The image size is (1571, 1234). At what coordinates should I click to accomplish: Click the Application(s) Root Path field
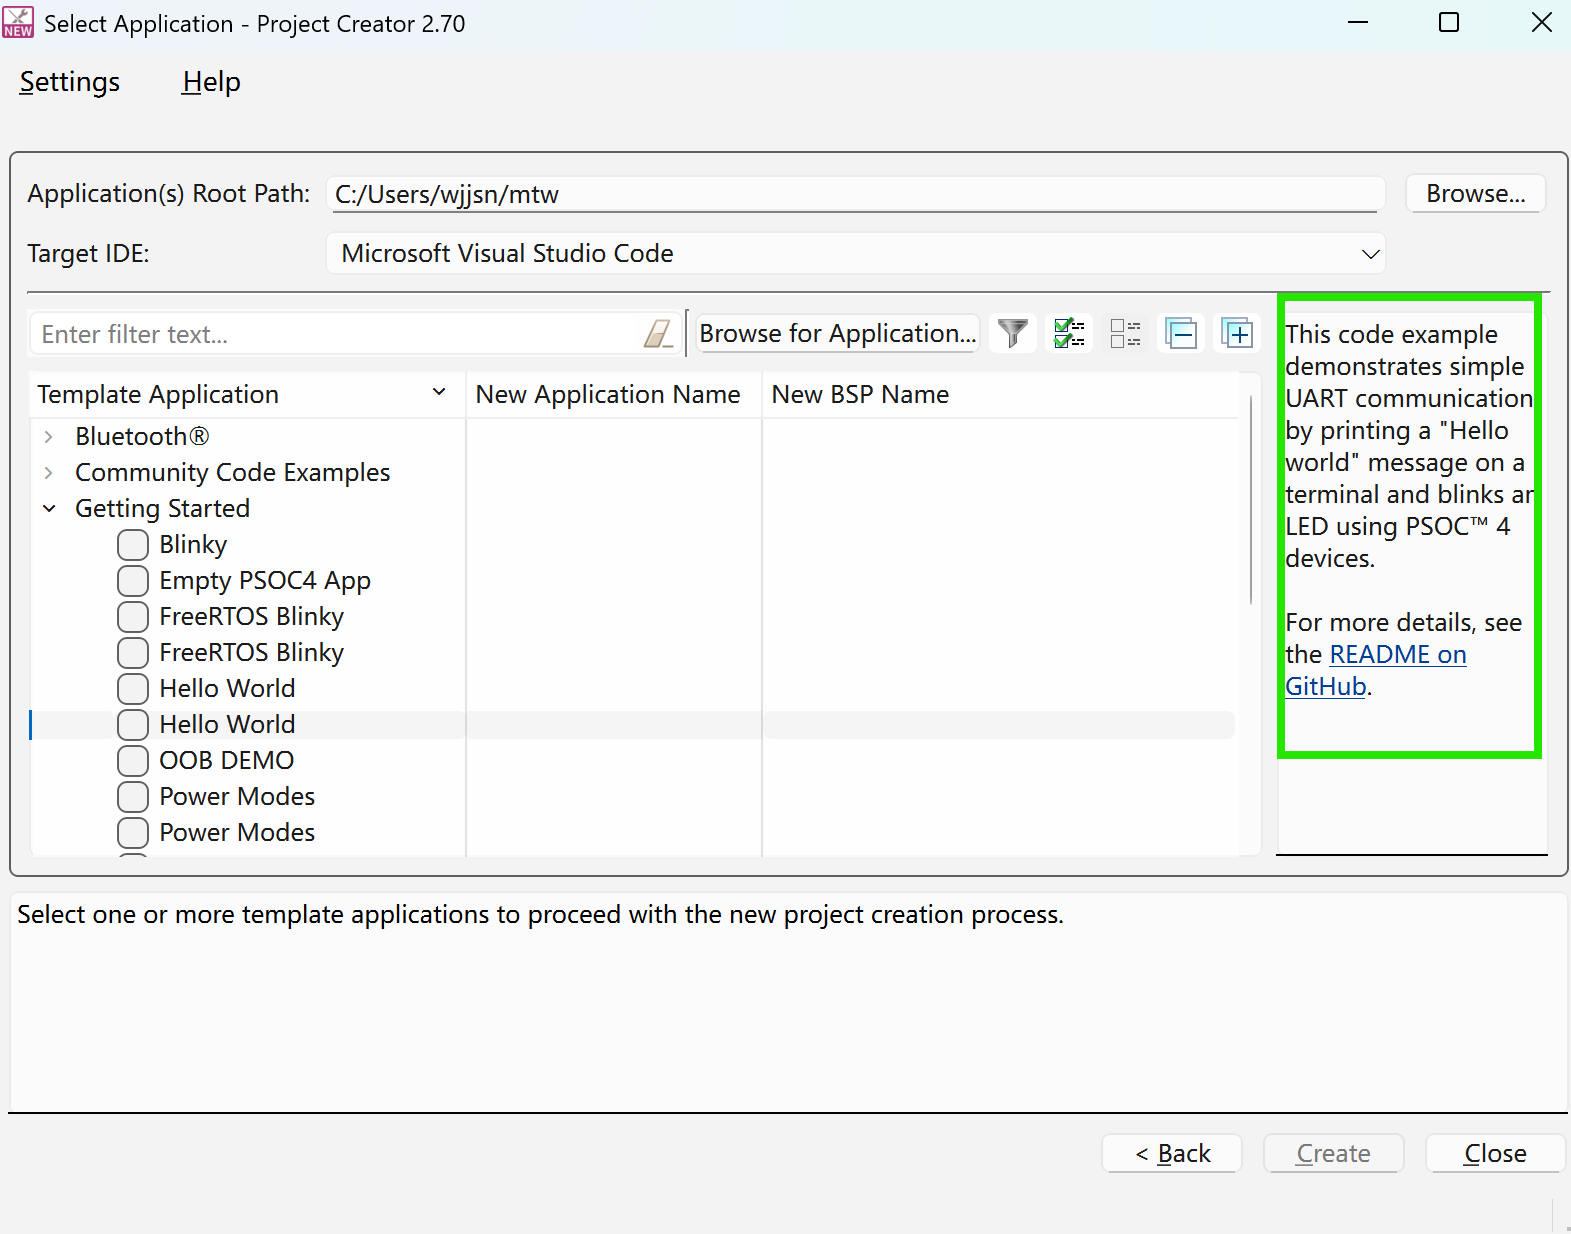[x=856, y=194]
